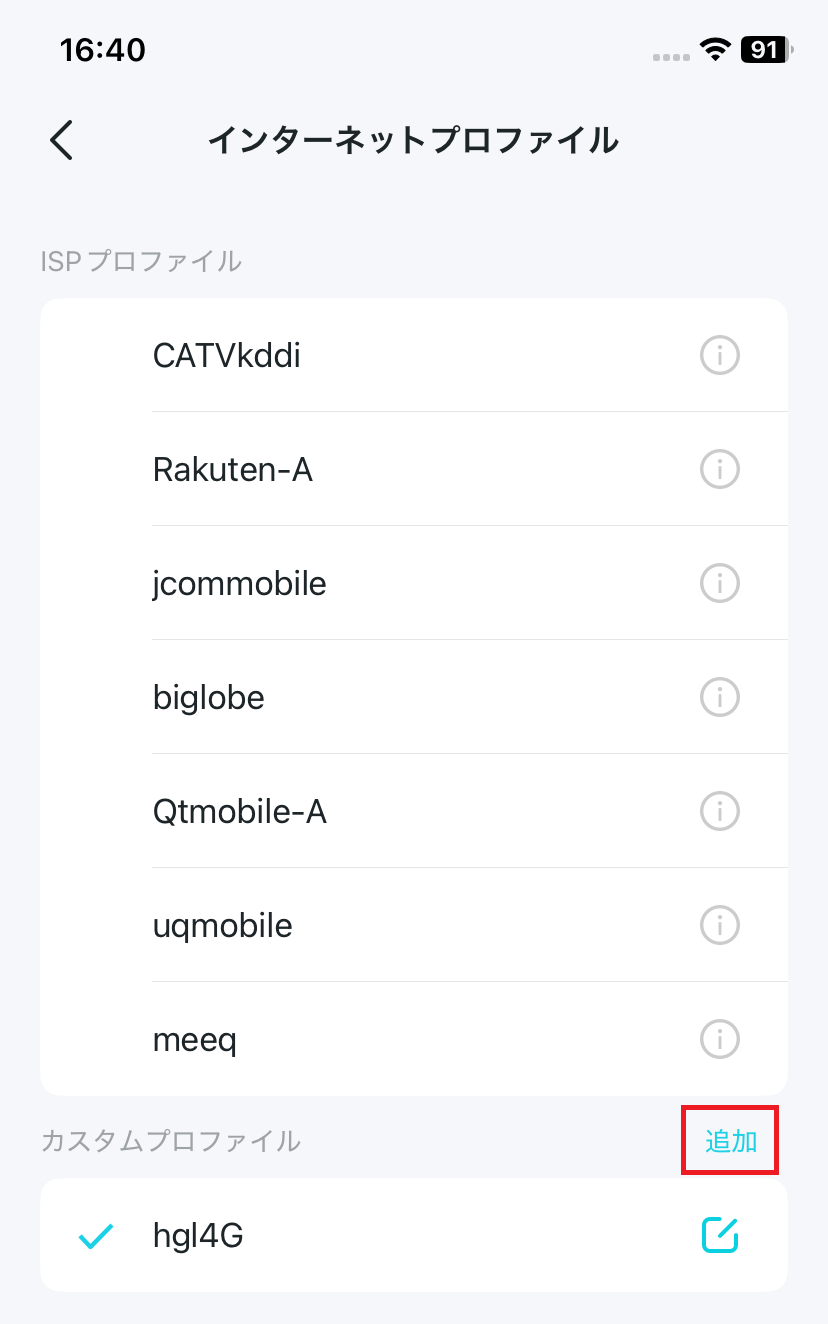
Task: Tap the back arrow icon
Action: point(62,140)
